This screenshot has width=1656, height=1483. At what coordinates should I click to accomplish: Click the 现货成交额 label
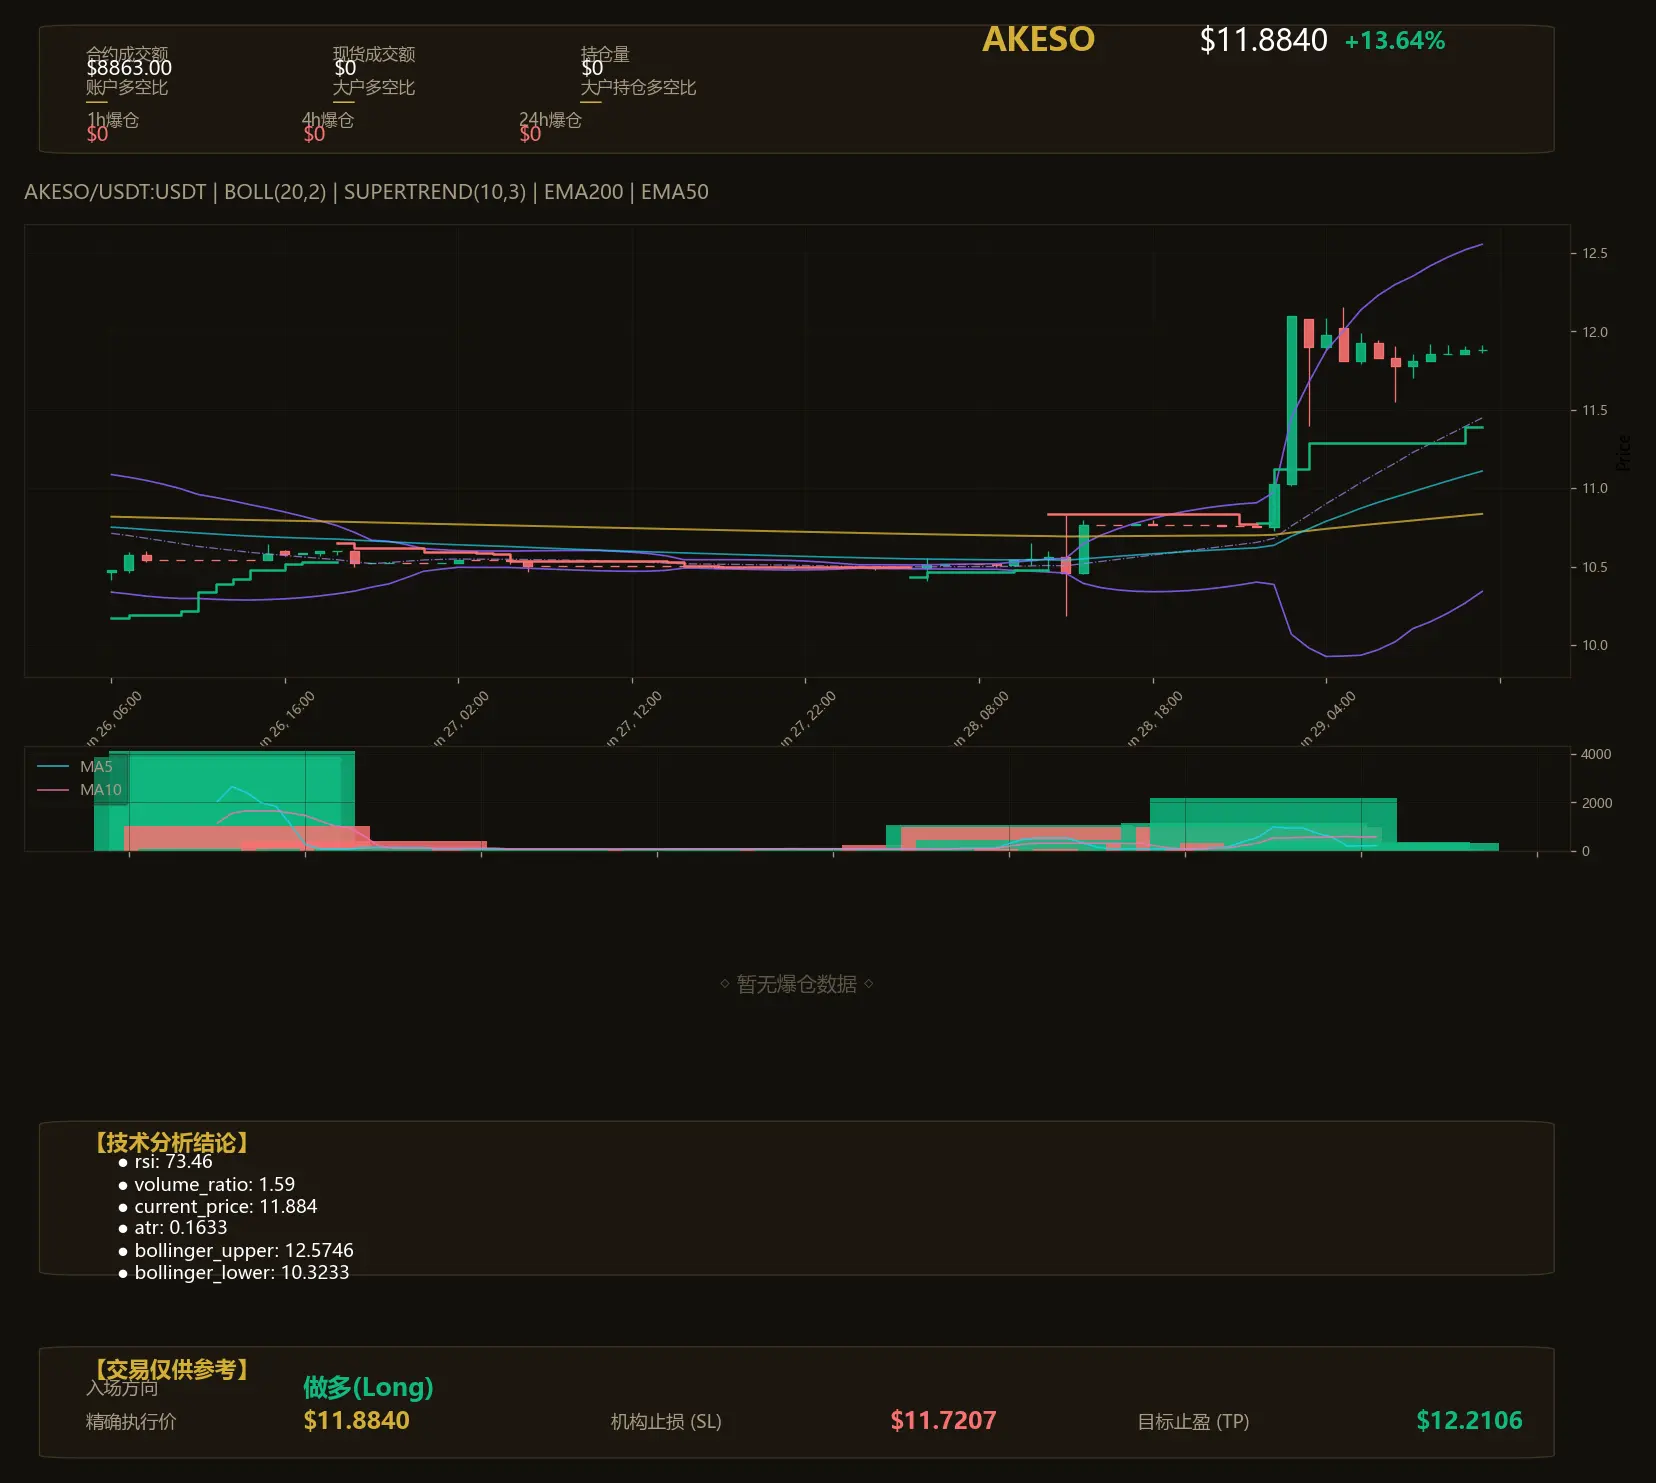tap(374, 54)
